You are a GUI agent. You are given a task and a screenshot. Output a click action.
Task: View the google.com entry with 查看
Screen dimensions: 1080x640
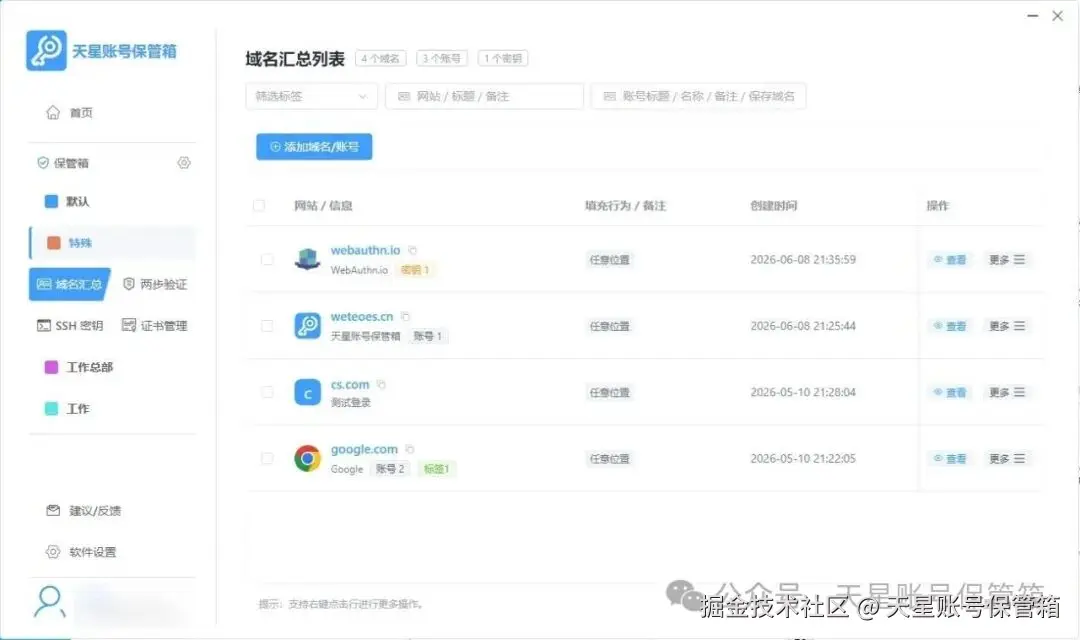coord(950,458)
